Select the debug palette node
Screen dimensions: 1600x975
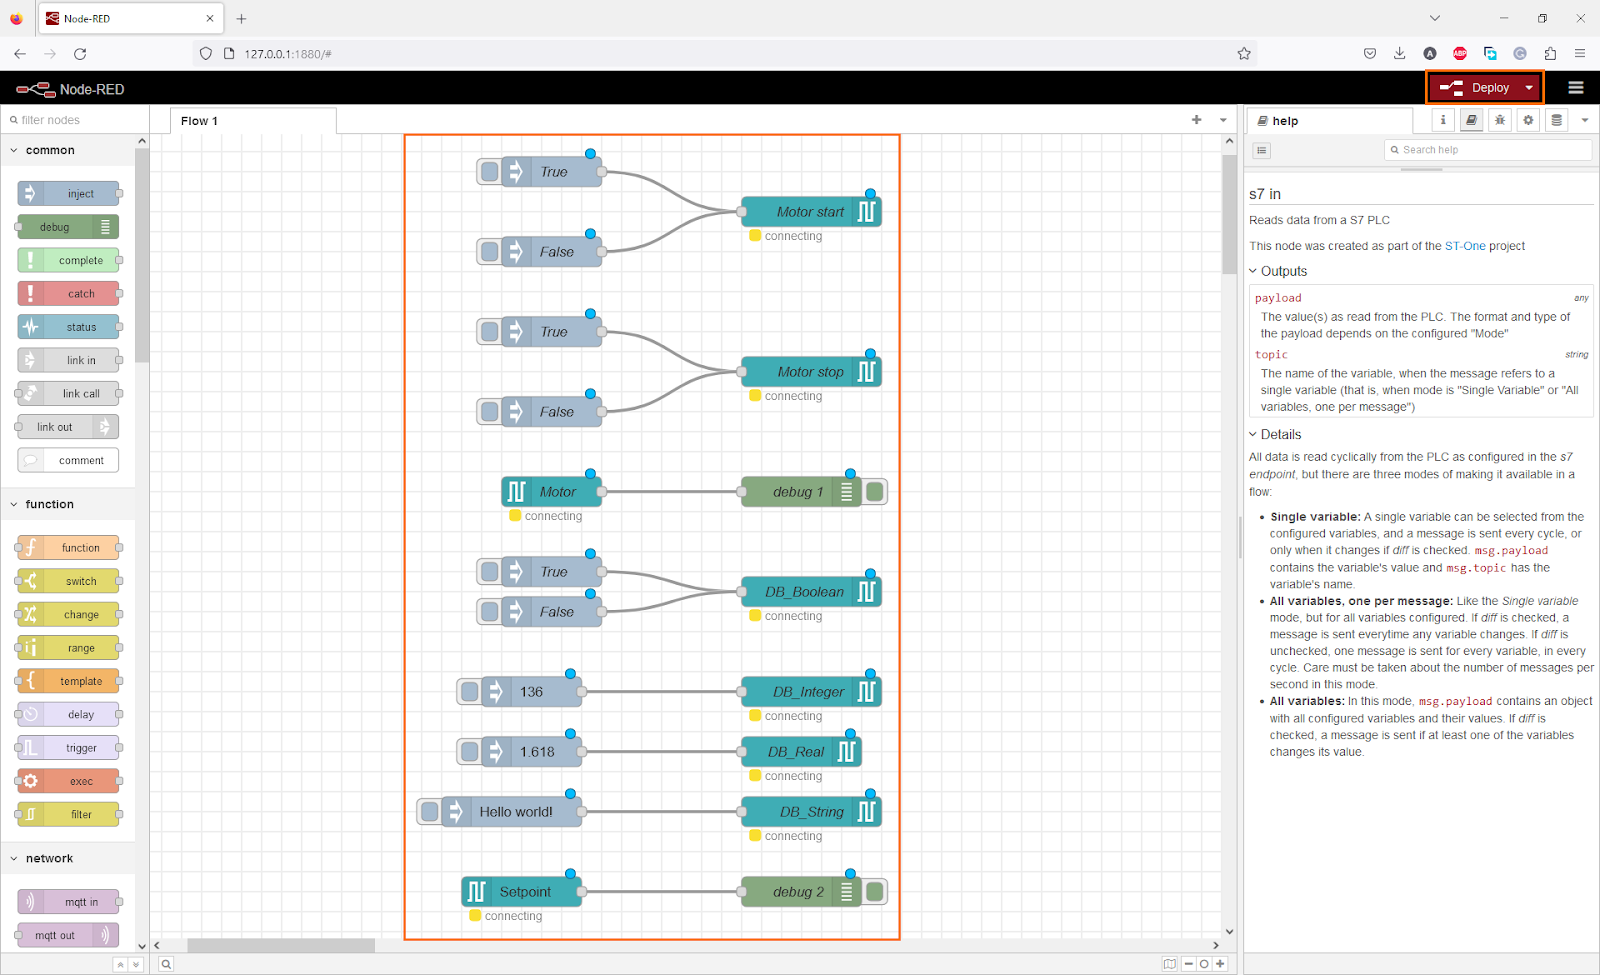[x=68, y=227]
